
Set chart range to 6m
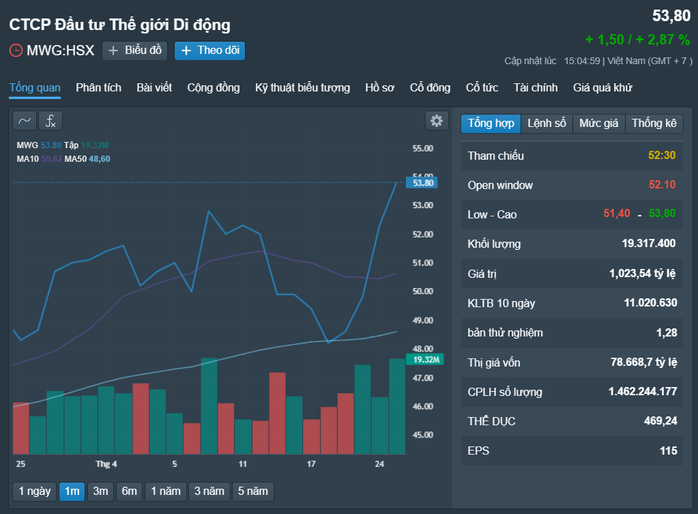click(x=129, y=491)
